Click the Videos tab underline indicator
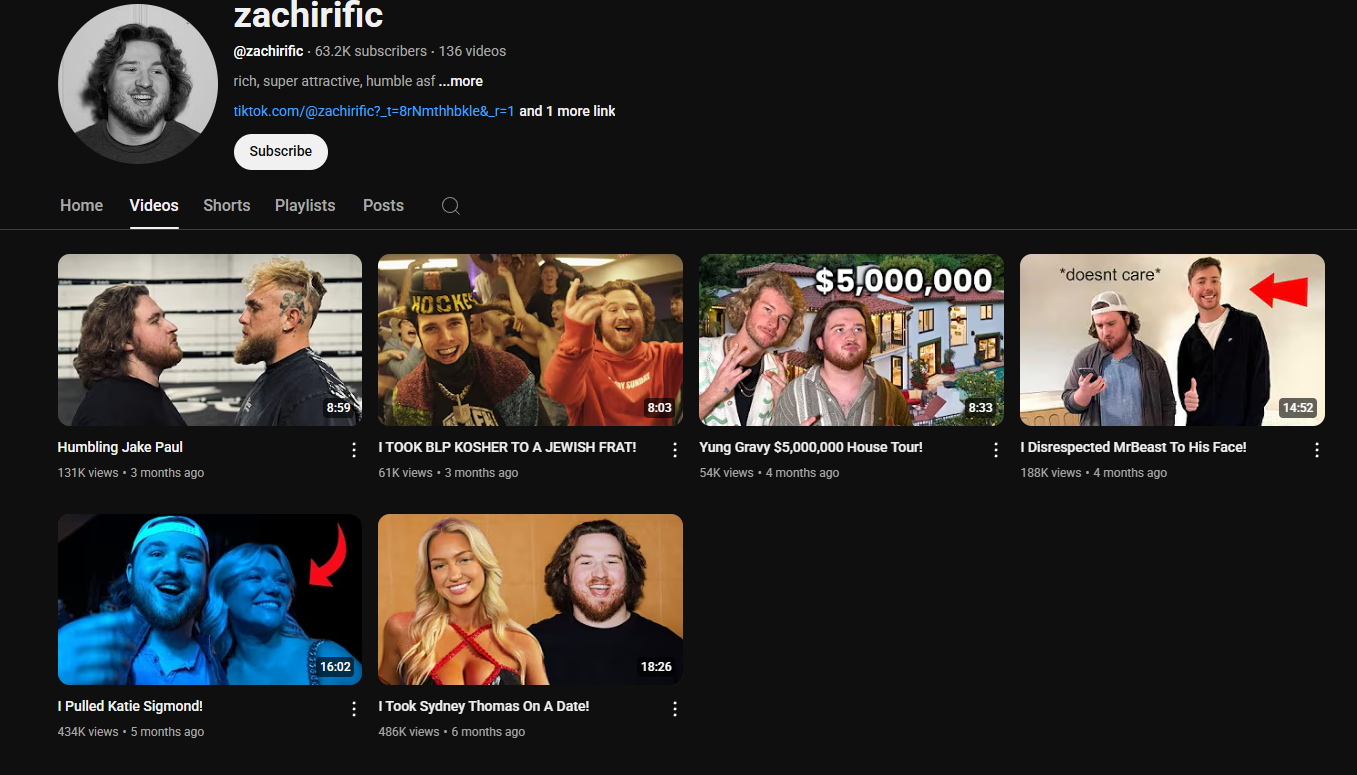 click(153, 228)
